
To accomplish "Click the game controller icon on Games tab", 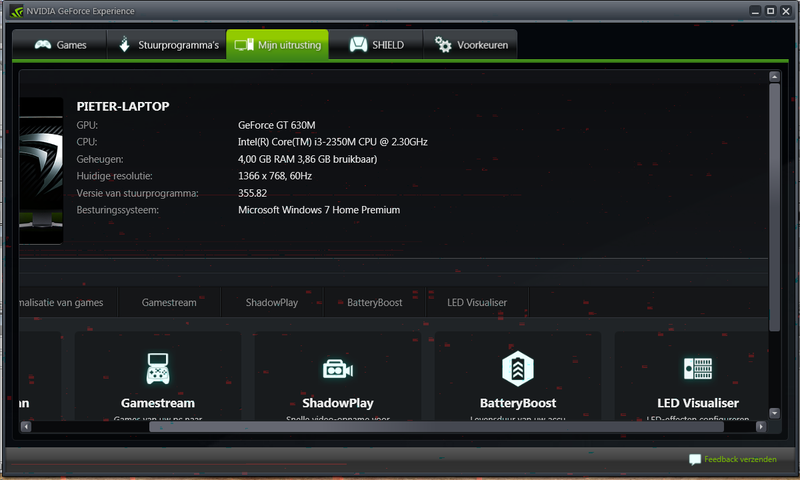I will [43, 45].
